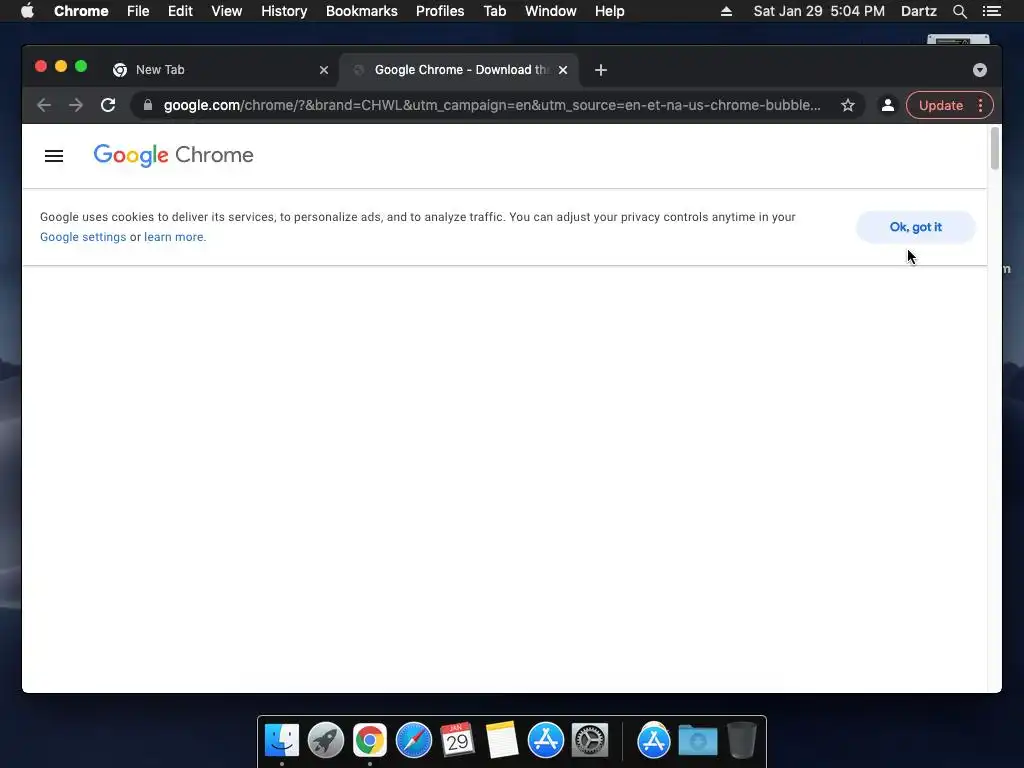Image resolution: width=1024 pixels, height=768 pixels.
Task: Open the Help menu
Action: [609, 11]
